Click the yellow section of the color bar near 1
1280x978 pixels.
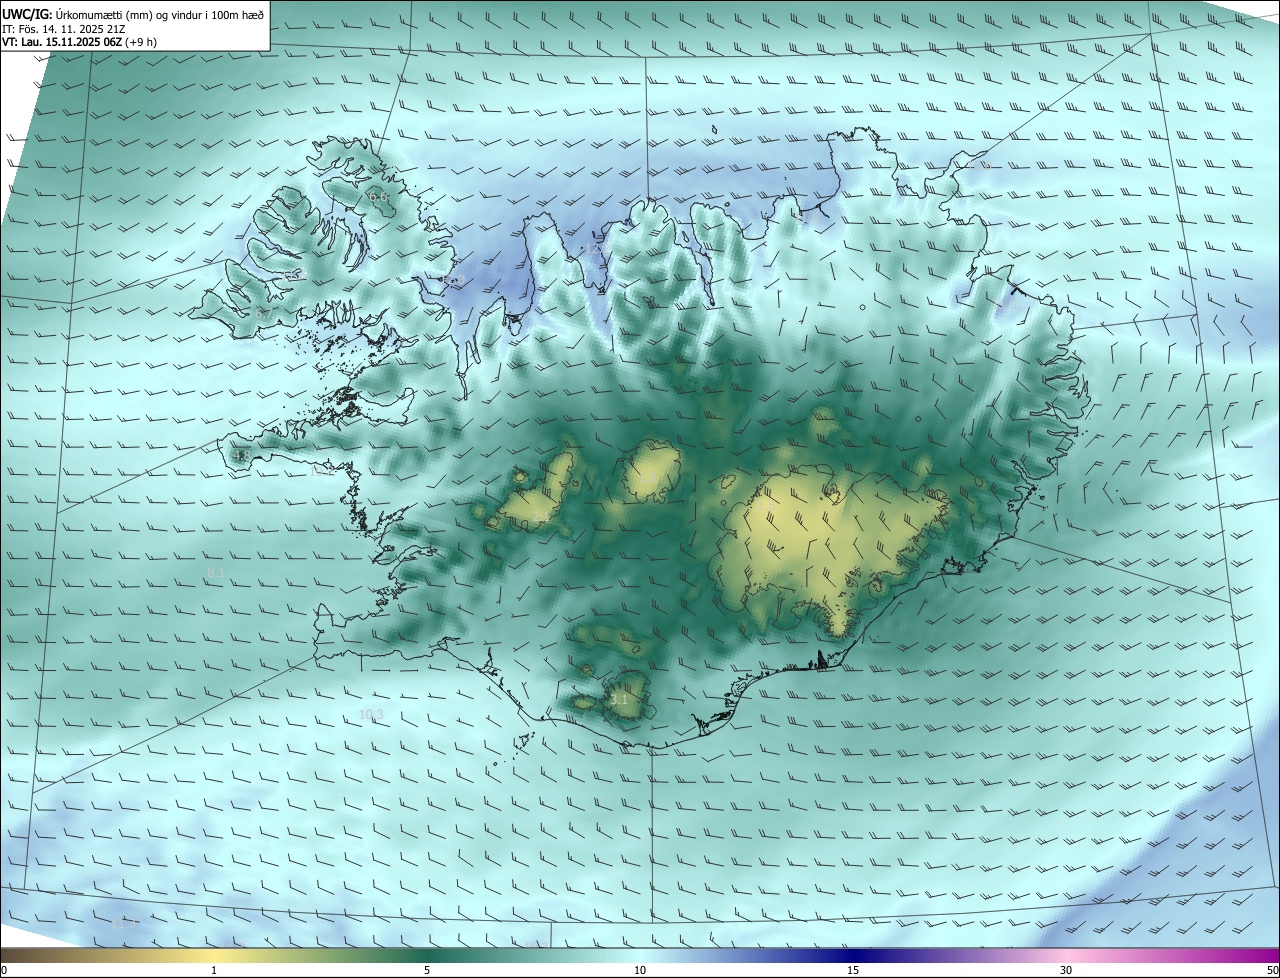[x=214, y=956]
